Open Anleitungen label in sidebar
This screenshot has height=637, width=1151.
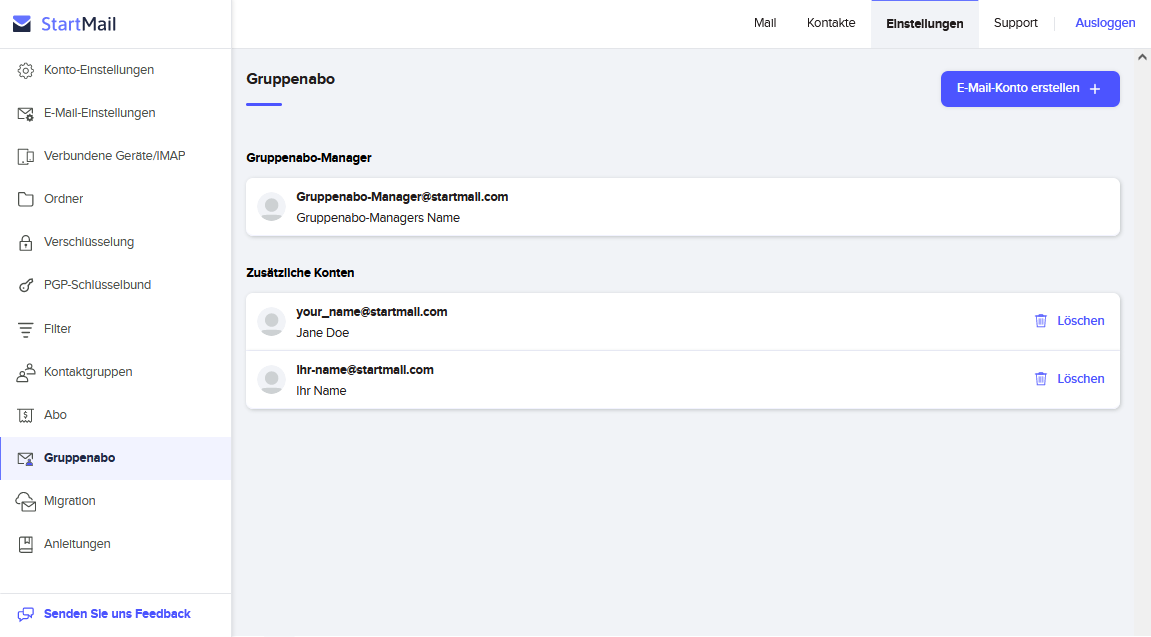pyautogui.click(x=77, y=545)
